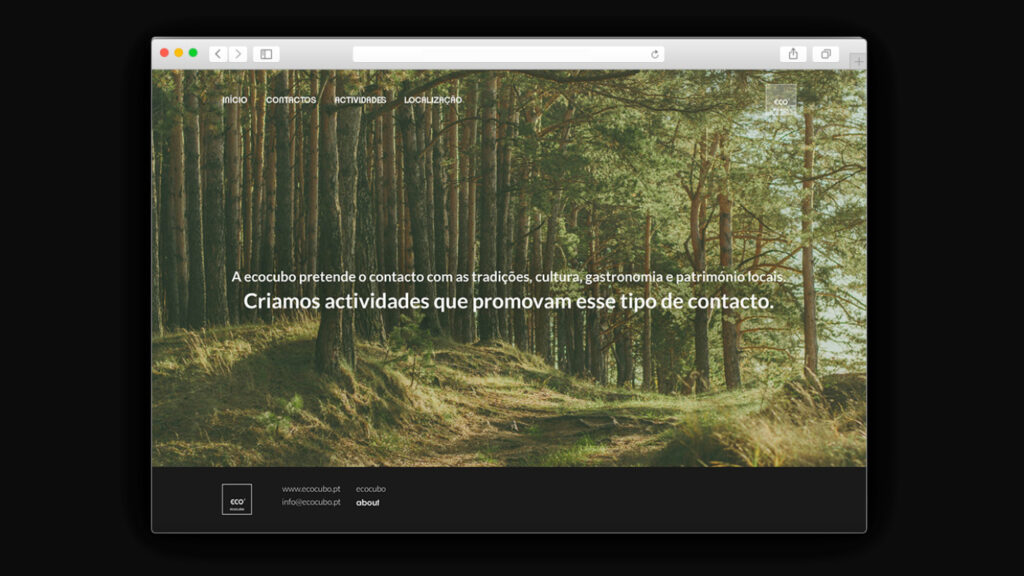This screenshot has width=1024, height=576.
Task: Go forward with the browser forward arrow
Action: 238,54
